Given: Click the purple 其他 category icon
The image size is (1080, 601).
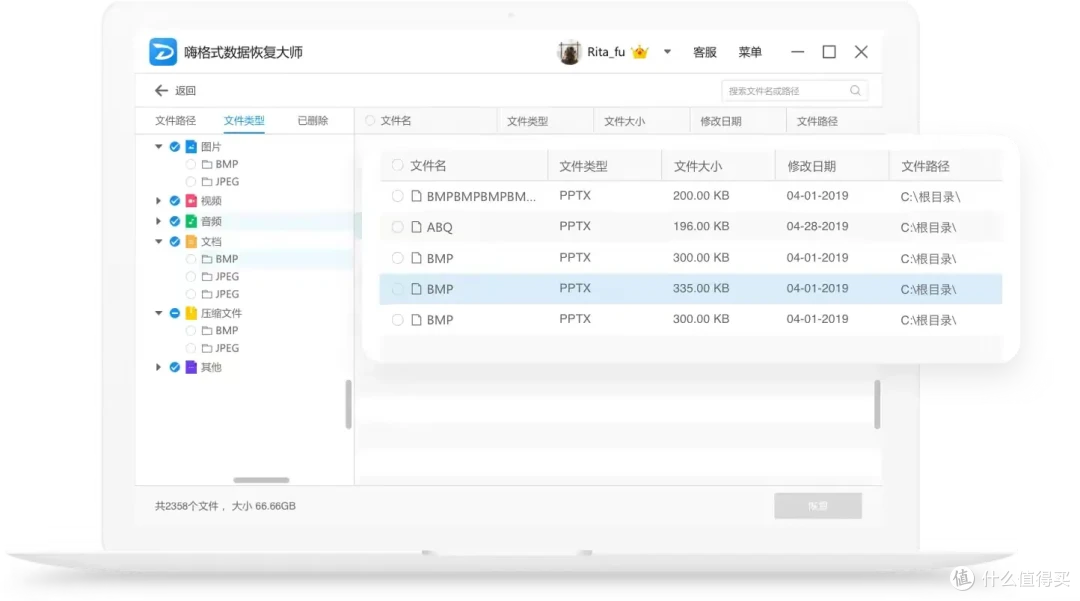Looking at the screenshot, I should pos(191,367).
